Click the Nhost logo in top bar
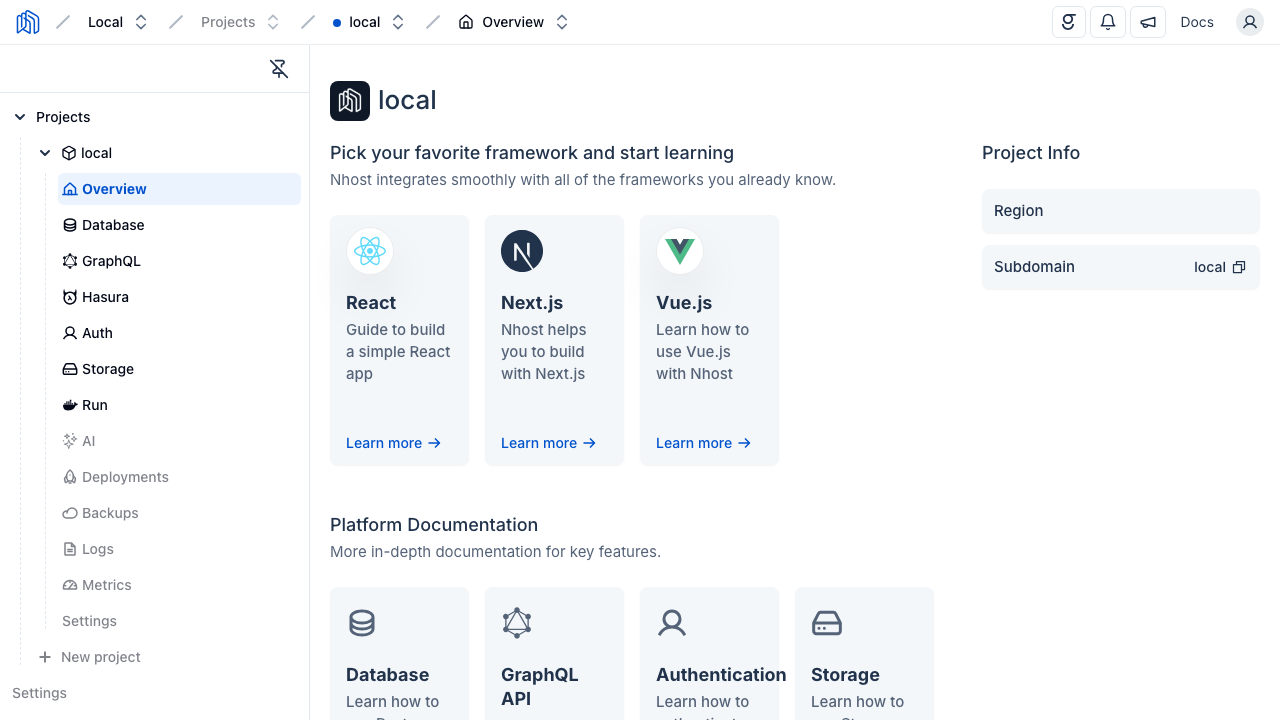Image resolution: width=1280 pixels, height=720 pixels. tap(28, 22)
